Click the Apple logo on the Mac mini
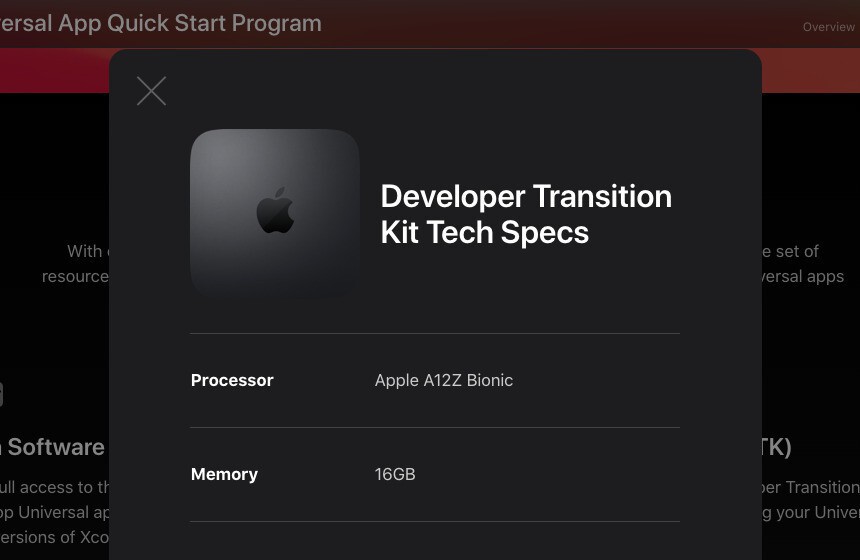Image resolution: width=860 pixels, height=560 pixels. [275, 210]
